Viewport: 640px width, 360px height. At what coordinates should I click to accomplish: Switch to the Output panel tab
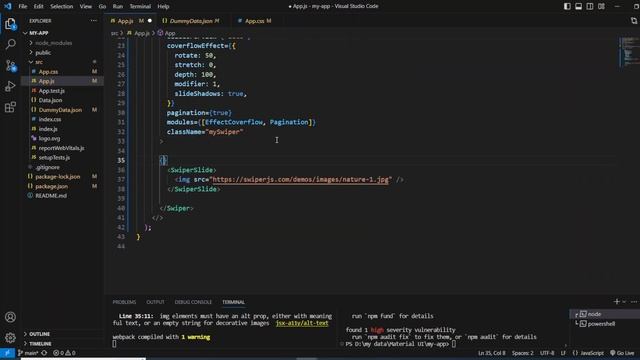click(x=155, y=302)
